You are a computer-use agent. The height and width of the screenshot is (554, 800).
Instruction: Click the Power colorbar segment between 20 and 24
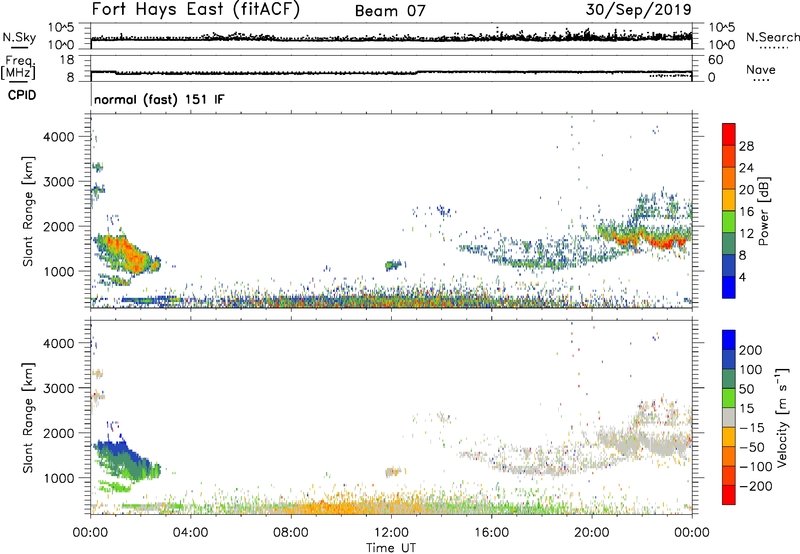click(x=729, y=178)
